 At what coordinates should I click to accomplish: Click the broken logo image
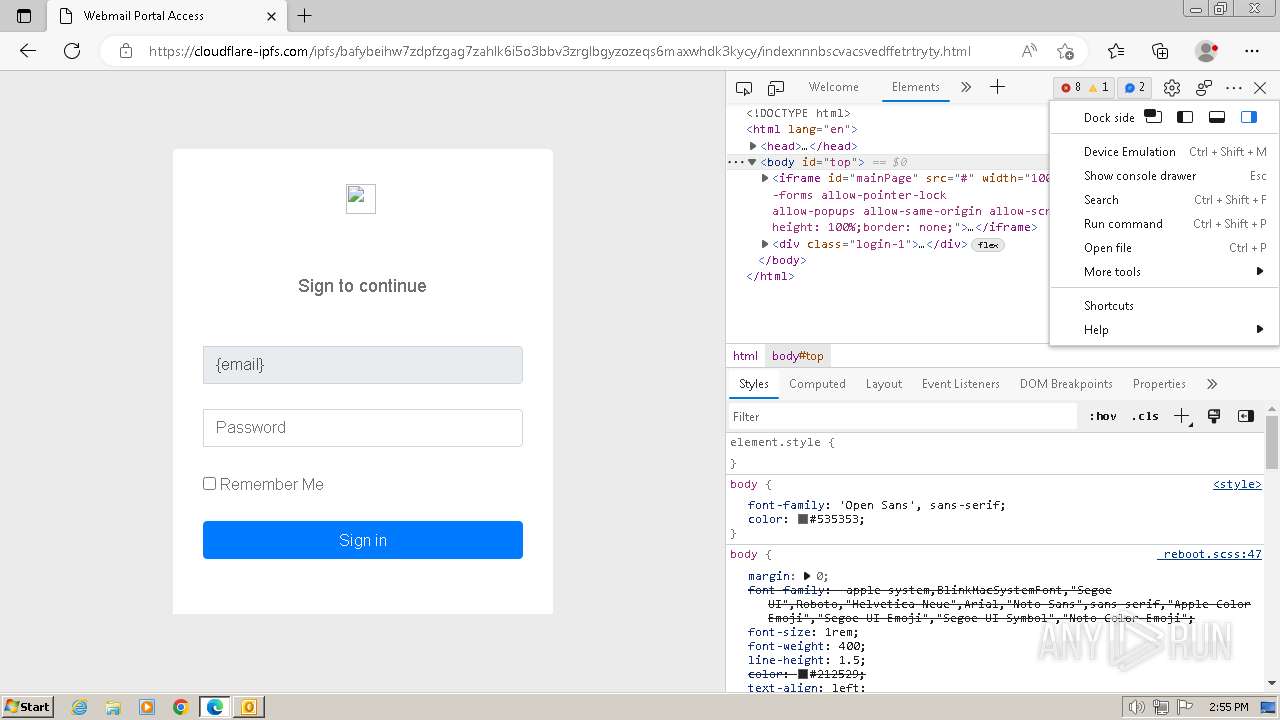pos(361,199)
